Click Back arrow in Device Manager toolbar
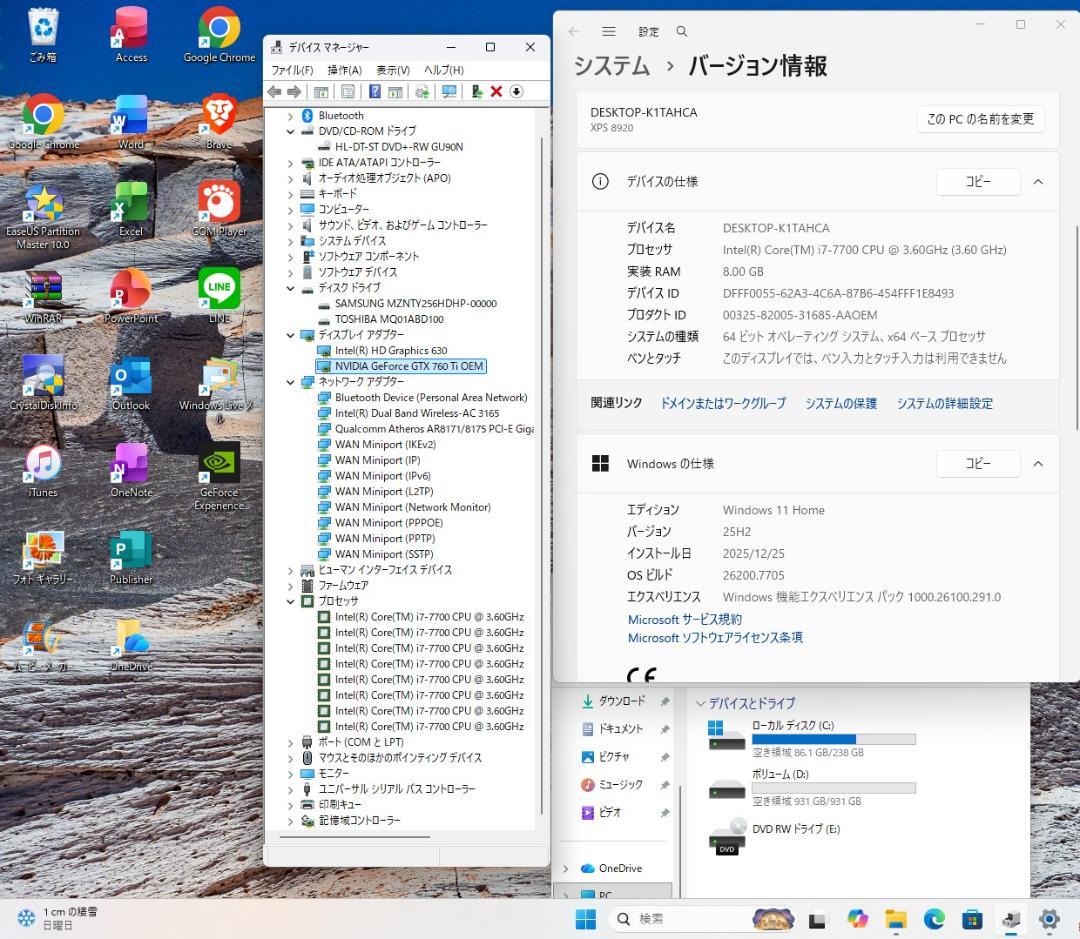This screenshot has height=939, width=1080. click(274, 92)
